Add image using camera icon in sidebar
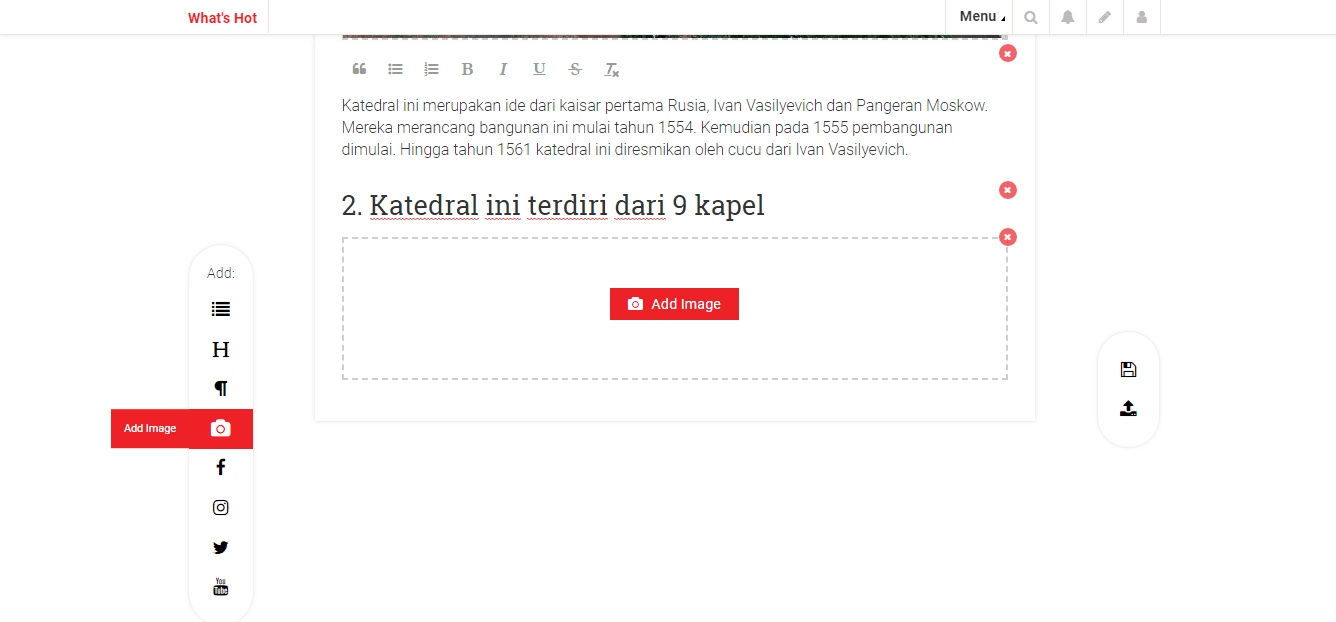Image resolution: width=1336 pixels, height=622 pixels. tap(221, 428)
